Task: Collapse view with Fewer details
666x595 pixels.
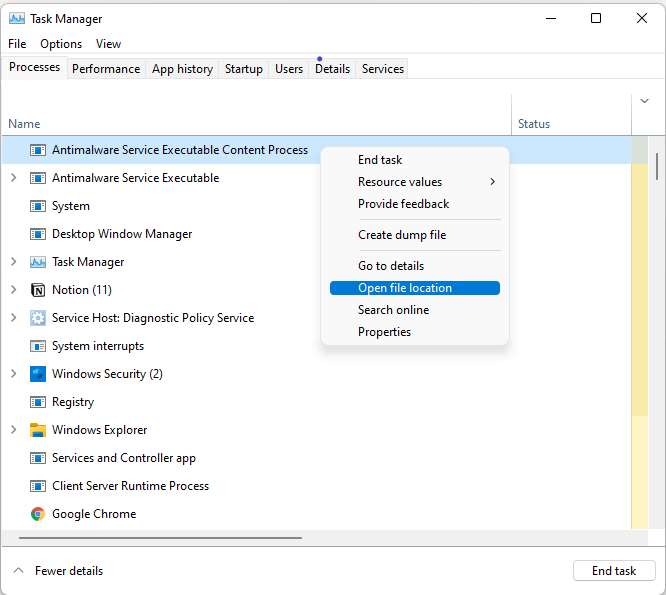Action: pyautogui.click(x=58, y=571)
